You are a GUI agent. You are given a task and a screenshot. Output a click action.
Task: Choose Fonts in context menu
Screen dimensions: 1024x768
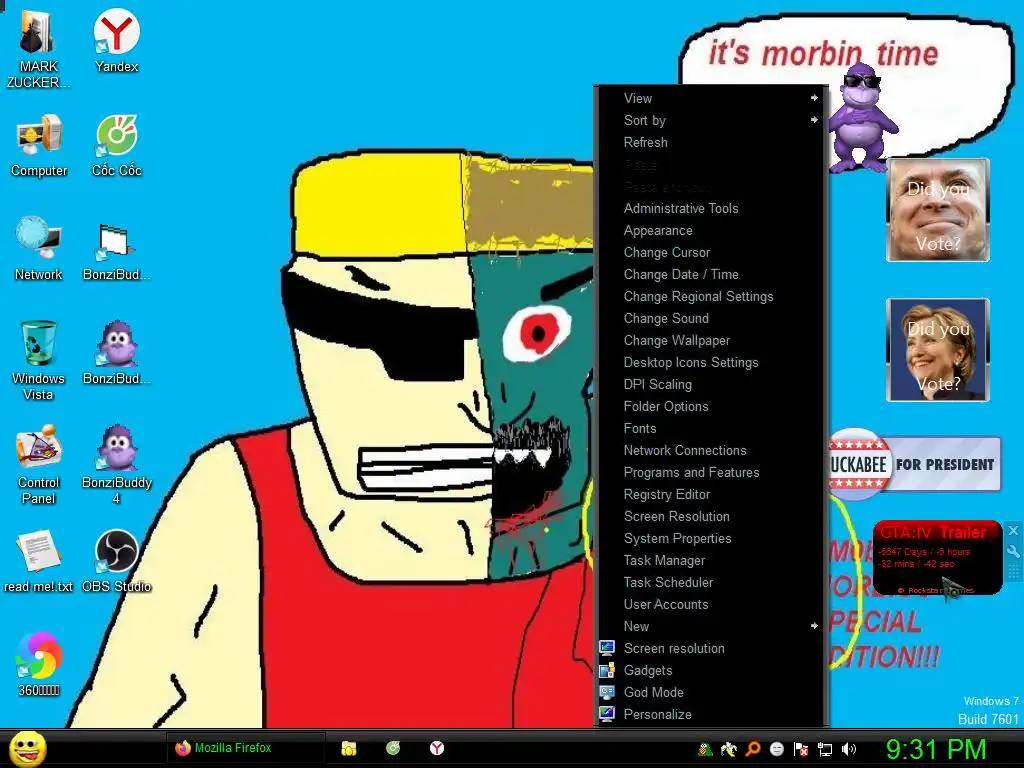(712, 428)
